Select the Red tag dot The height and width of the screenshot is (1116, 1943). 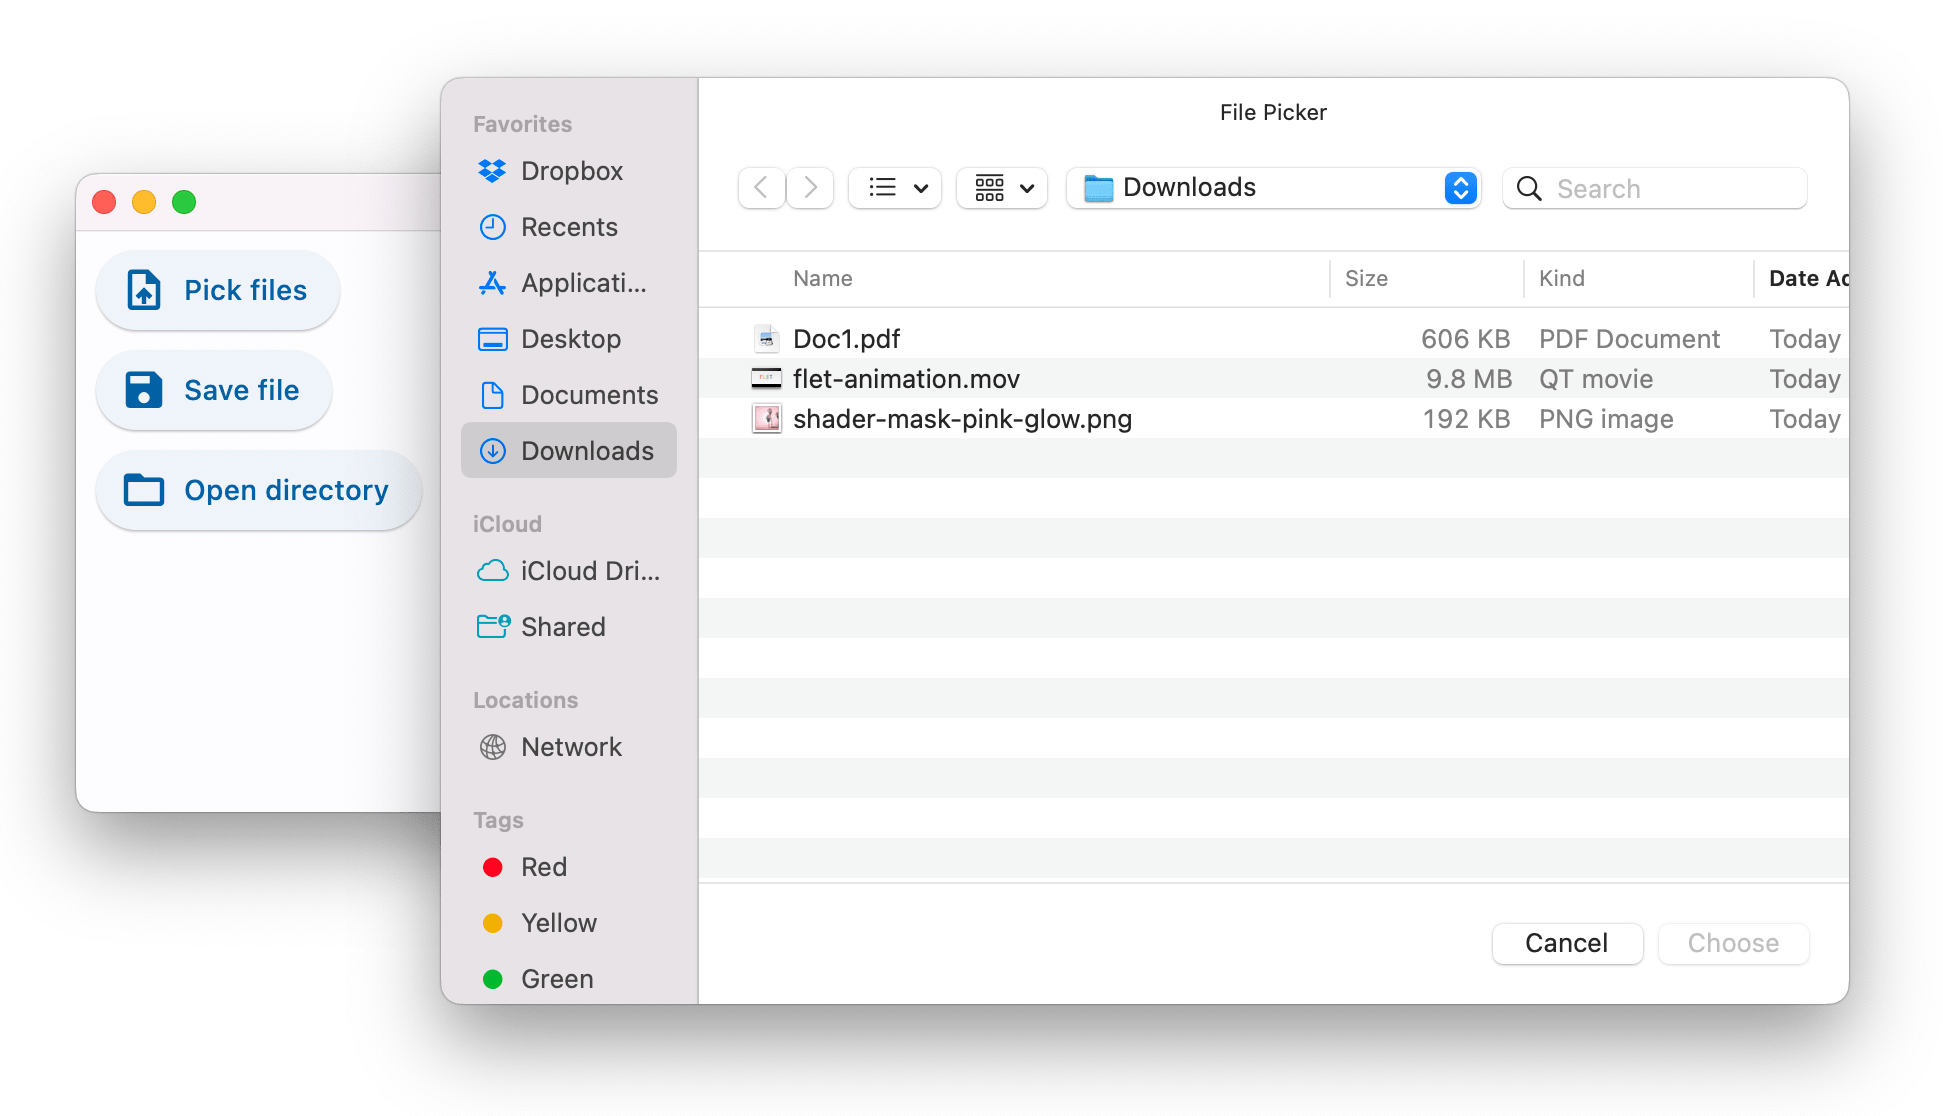tap(493, 867)
